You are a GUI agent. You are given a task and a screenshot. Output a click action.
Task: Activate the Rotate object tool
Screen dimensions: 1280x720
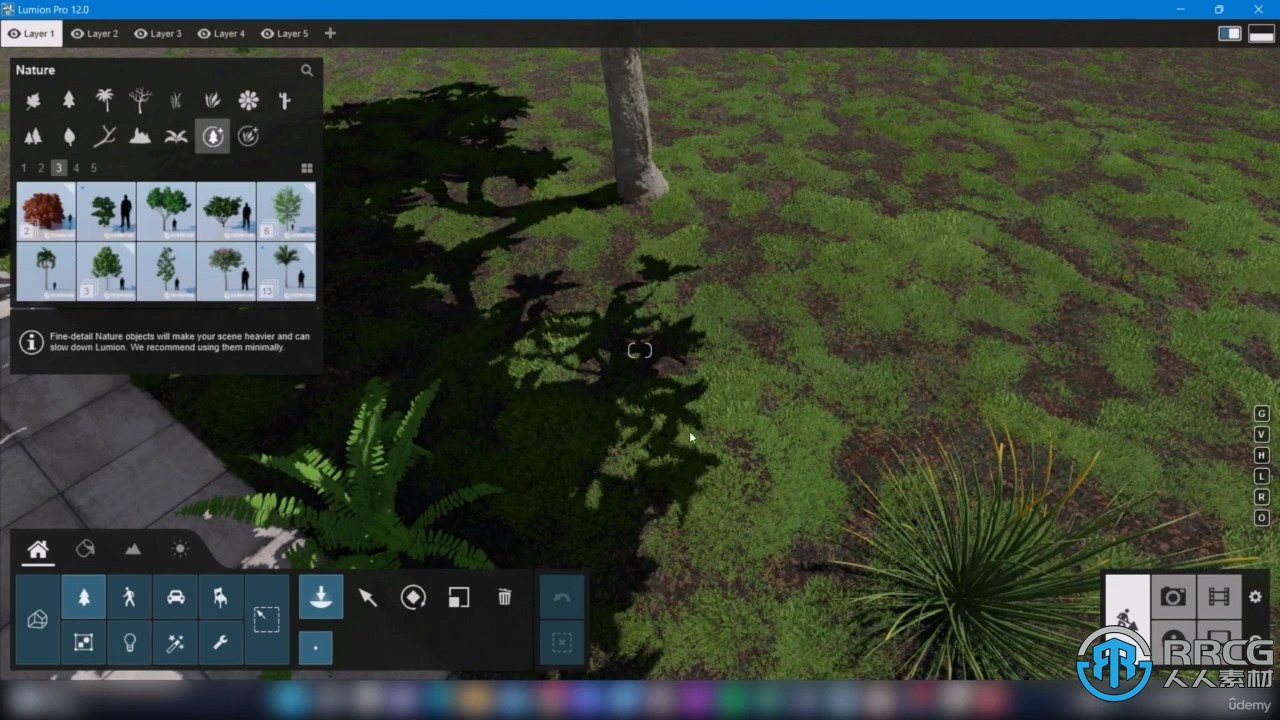(413, 597)
